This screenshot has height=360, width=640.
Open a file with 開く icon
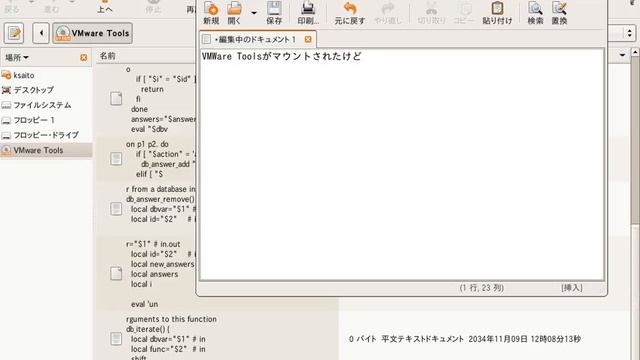[x=234, y=13]
